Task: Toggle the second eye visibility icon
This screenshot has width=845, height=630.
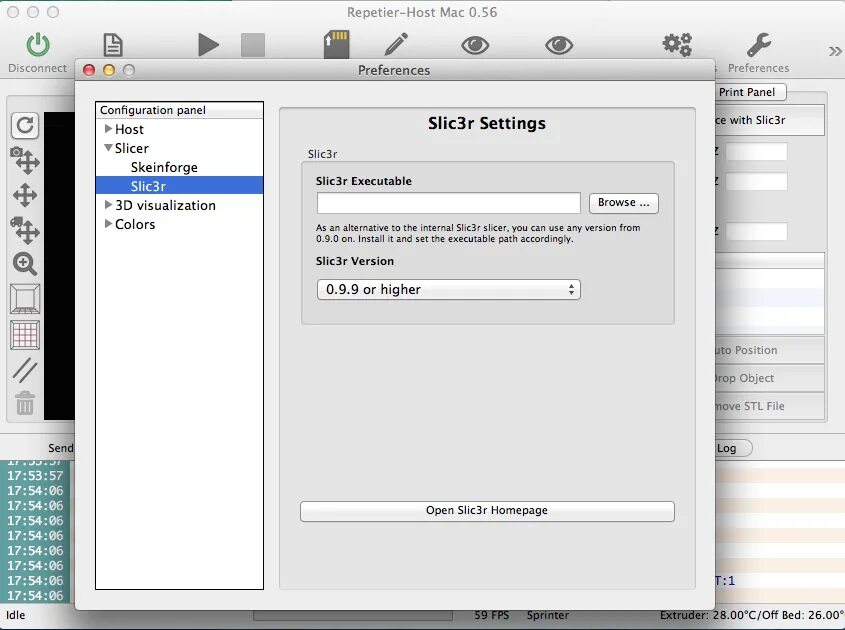Action: [x=559, y=45]
